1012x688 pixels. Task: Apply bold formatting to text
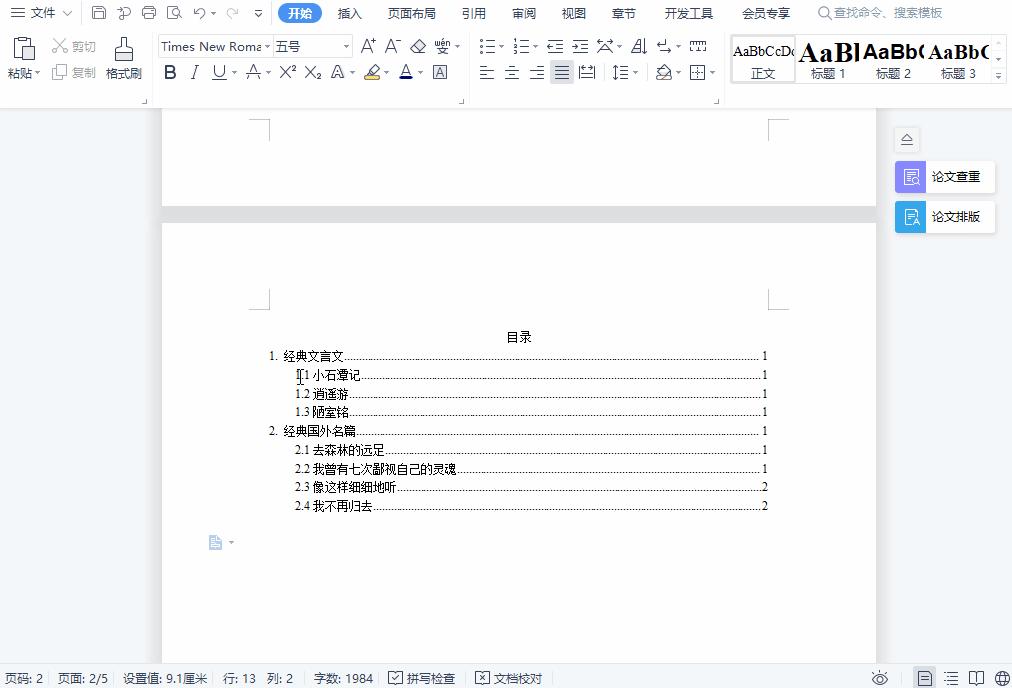coord(170,72)
